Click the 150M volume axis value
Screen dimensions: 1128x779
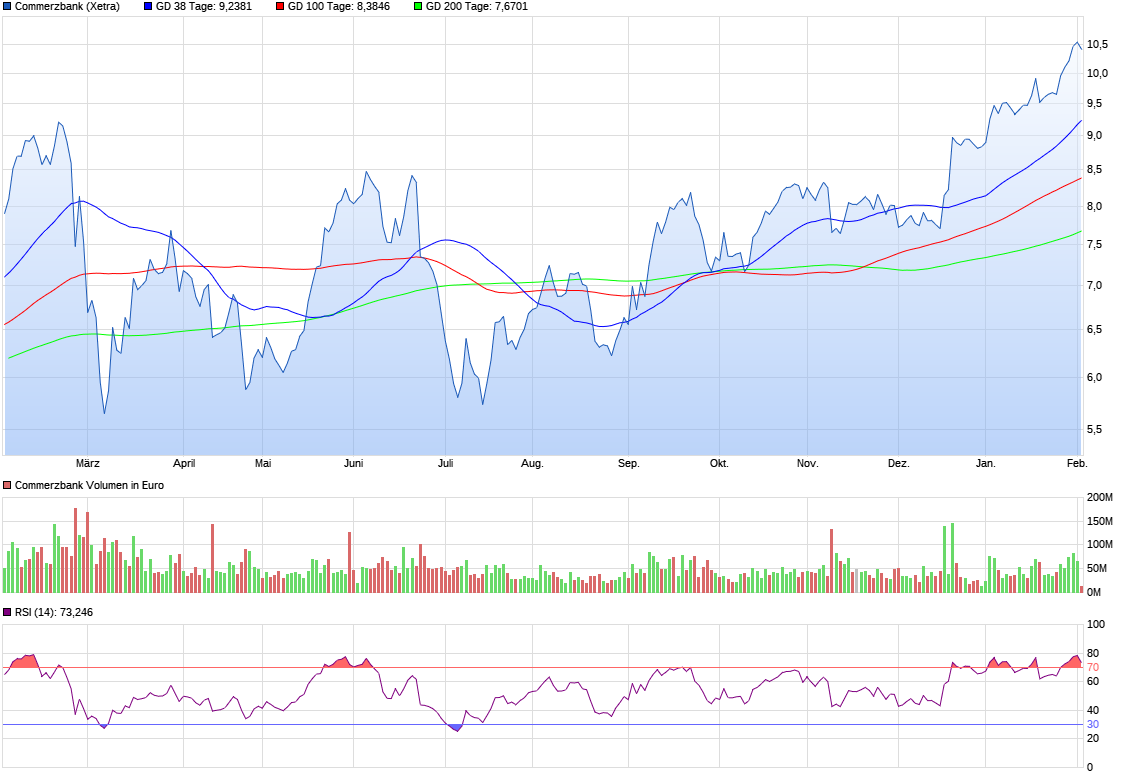point(1099,521)
